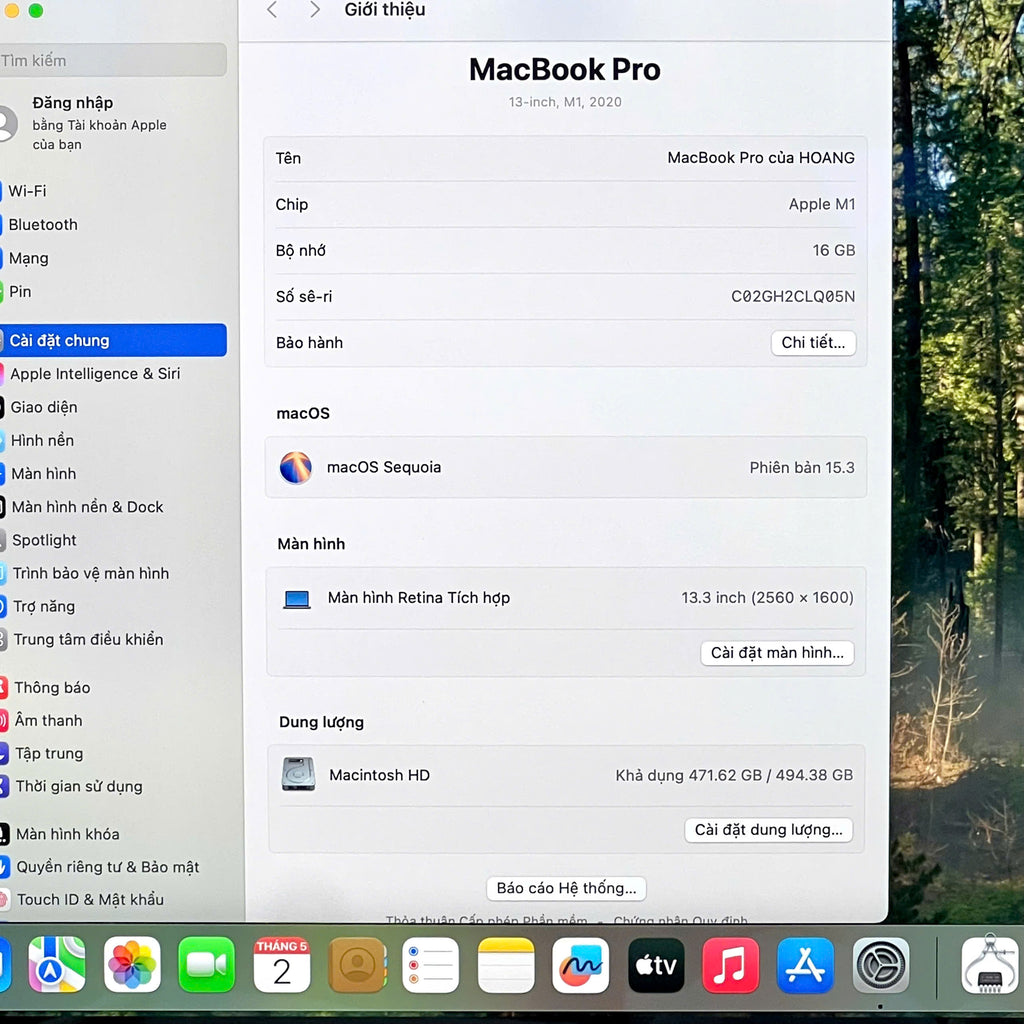Click Báo cáo Hệ thống... button
1024x1024 pixels.
(x=566, y=888)
